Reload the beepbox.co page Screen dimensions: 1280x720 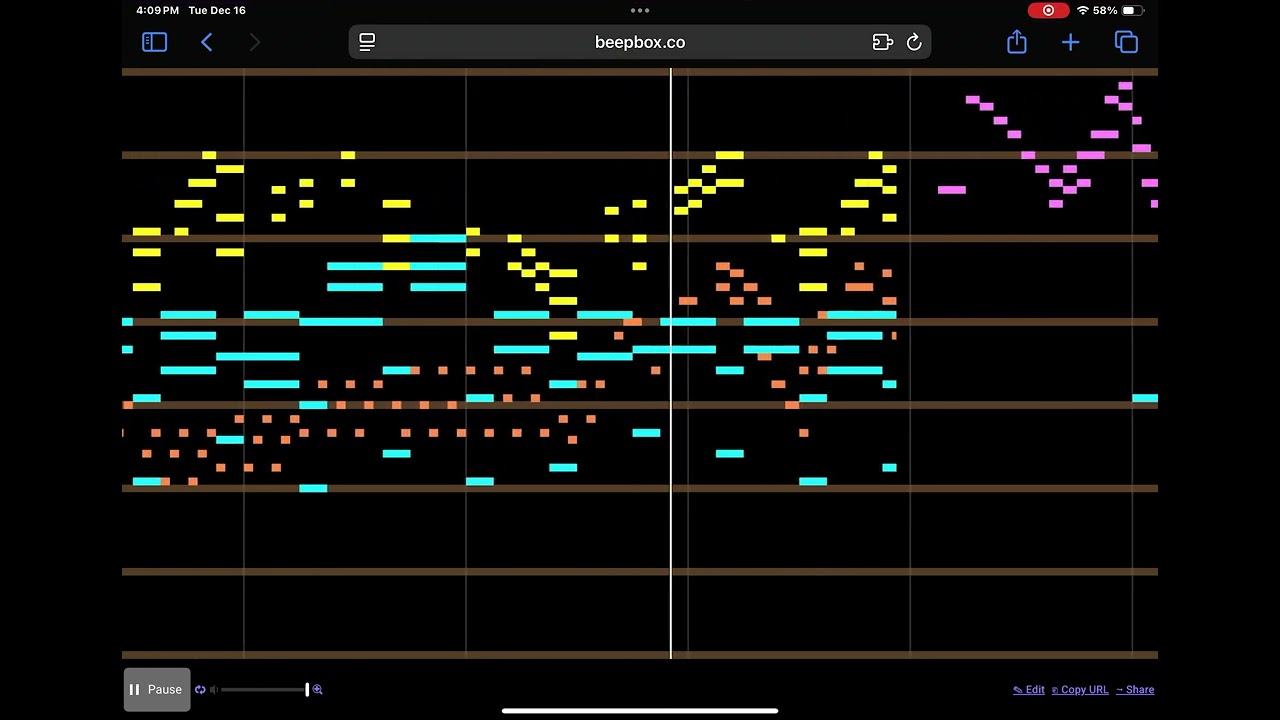[x=914, y=42]
